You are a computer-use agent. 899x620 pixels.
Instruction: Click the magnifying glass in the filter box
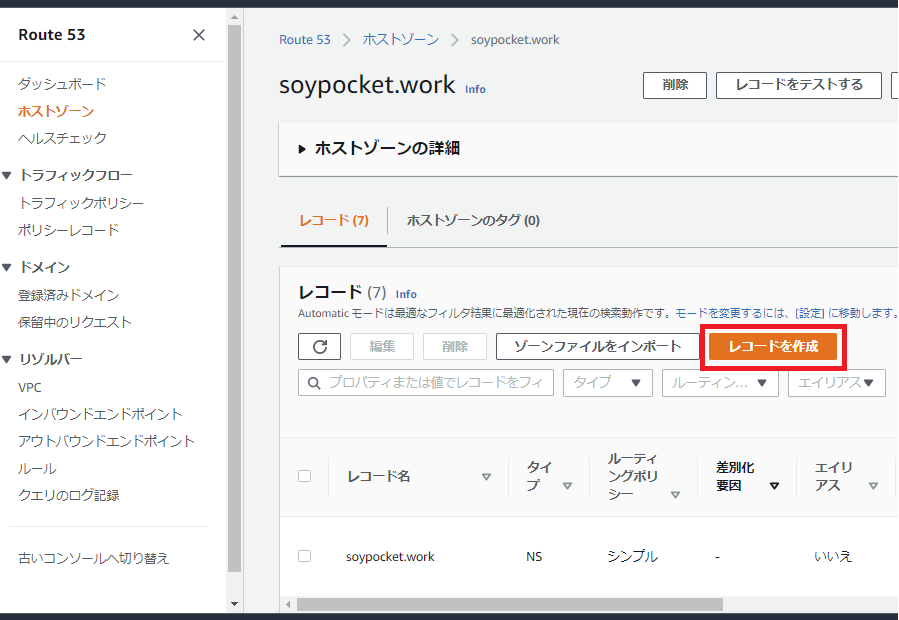pyautogui.click(x=313, y=382)
